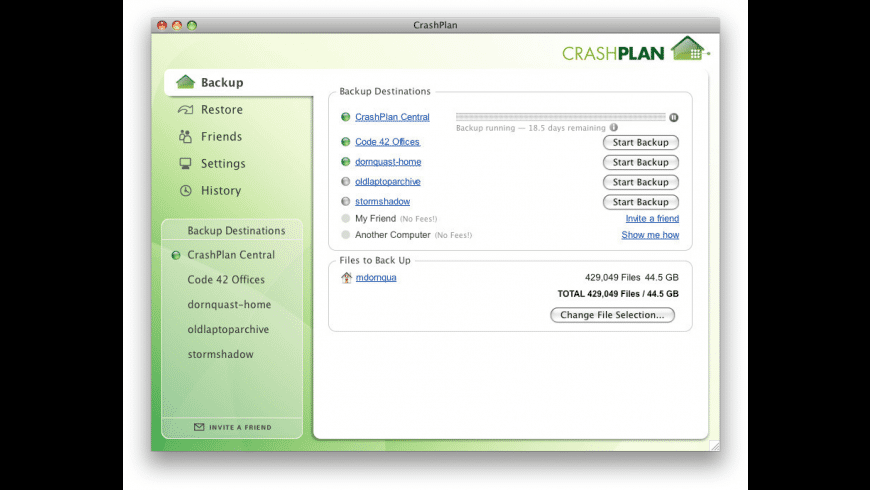Open the Backup tab
Image resolution: width=870 pixels, height=490 pixels.
tap(239, 83)
